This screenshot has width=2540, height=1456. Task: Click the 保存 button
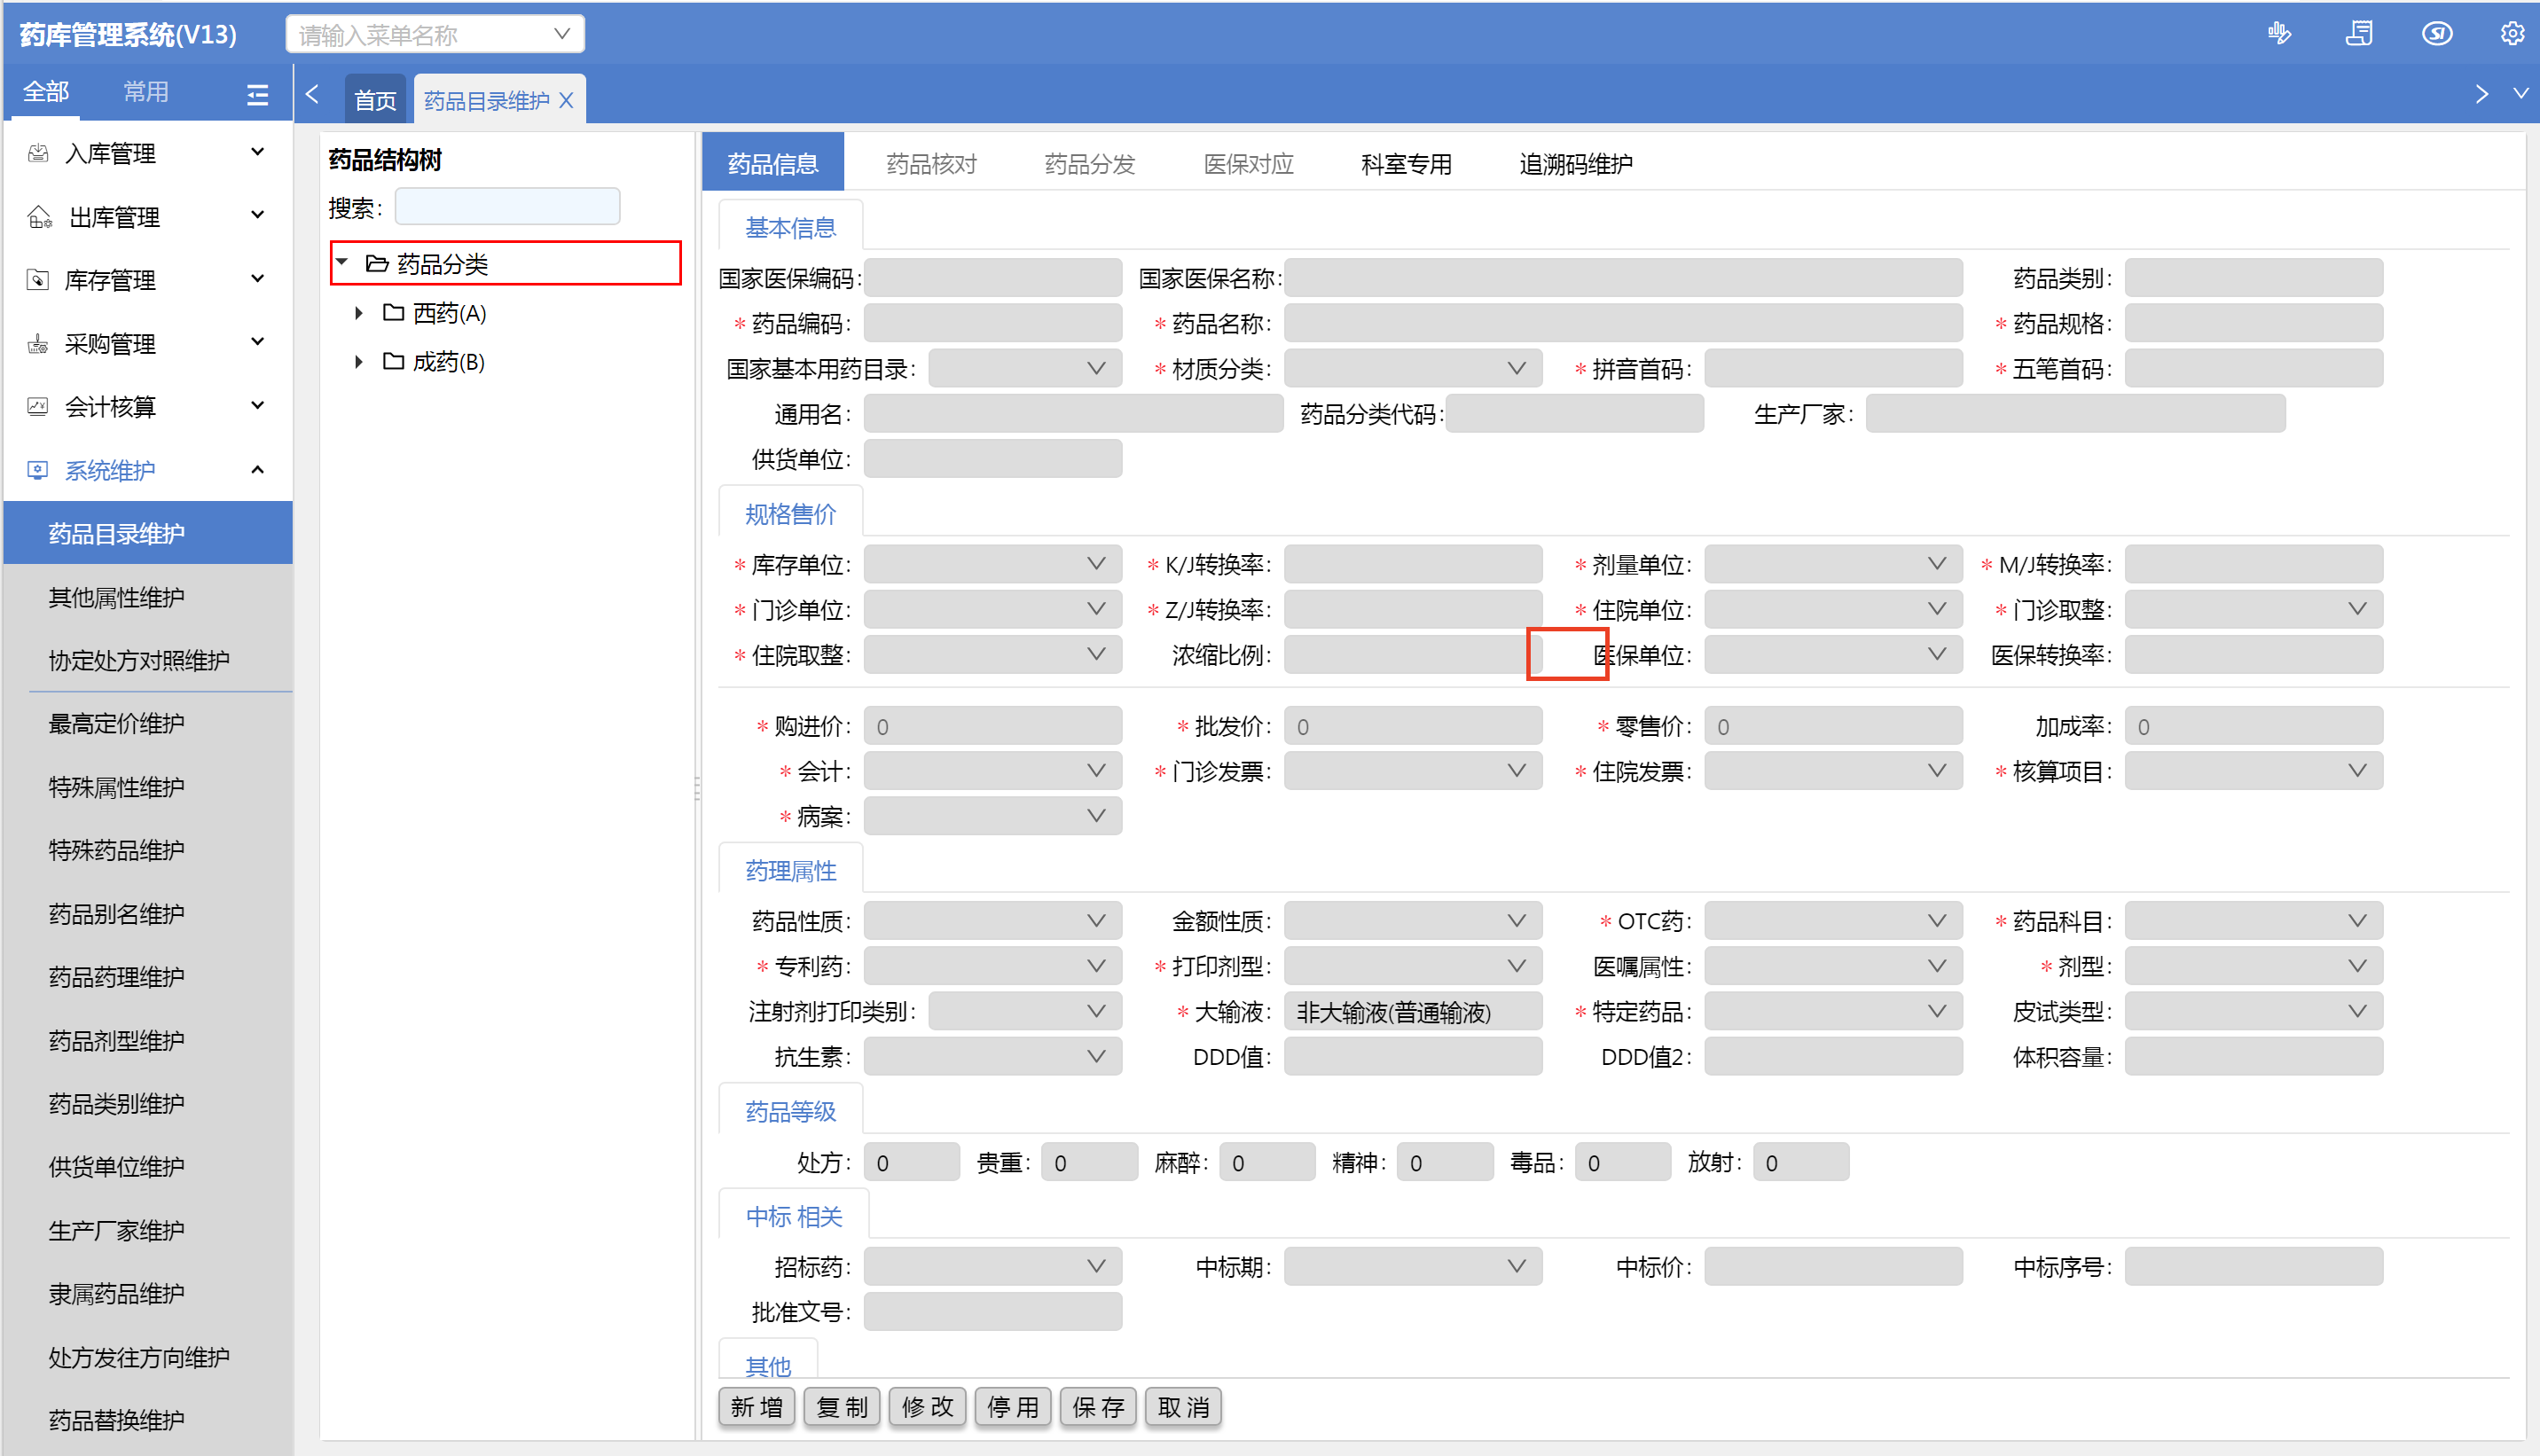1097,1407
